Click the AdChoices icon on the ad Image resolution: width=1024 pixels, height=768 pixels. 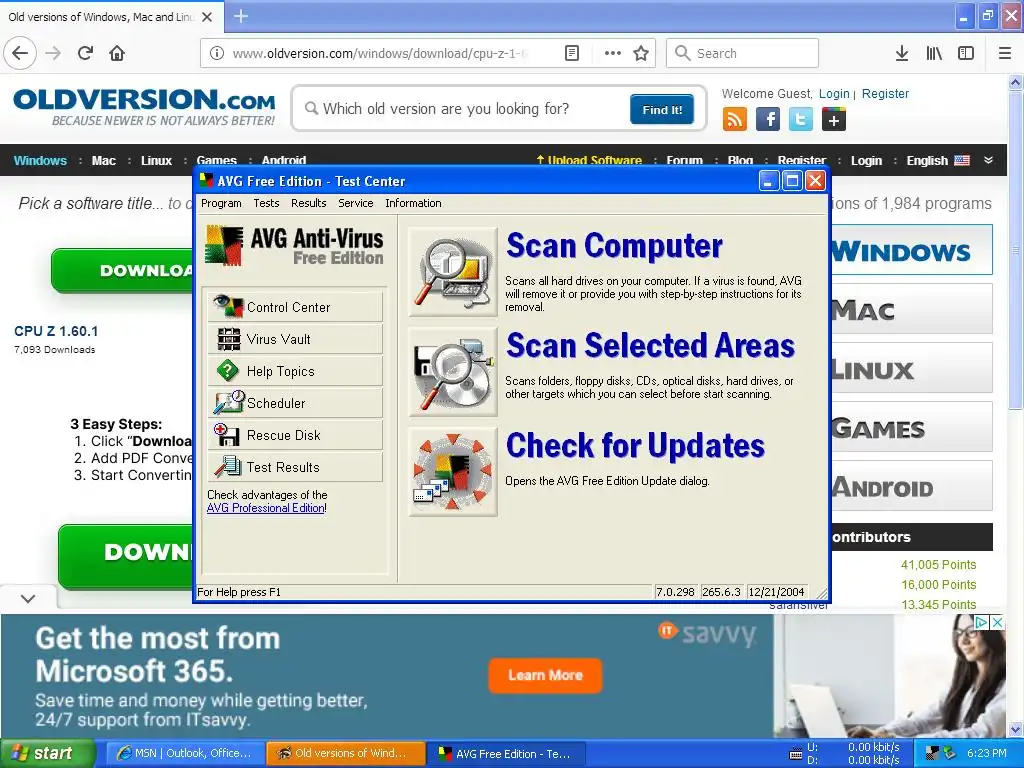981,622
